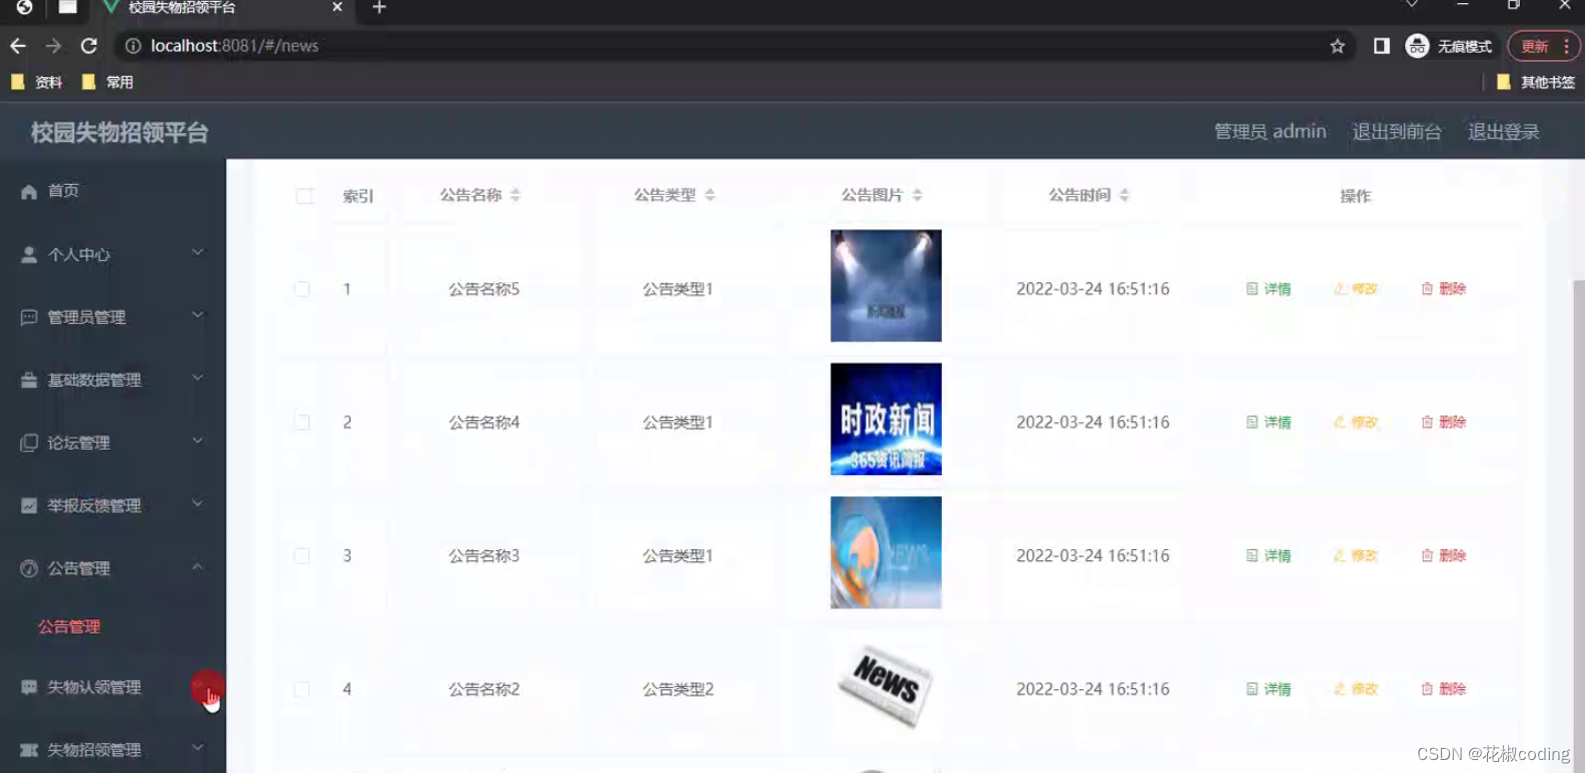Click 退出登录 in the header
Screen dimensions: 1585x773
pyautogui.click(x=1503, y=132)
